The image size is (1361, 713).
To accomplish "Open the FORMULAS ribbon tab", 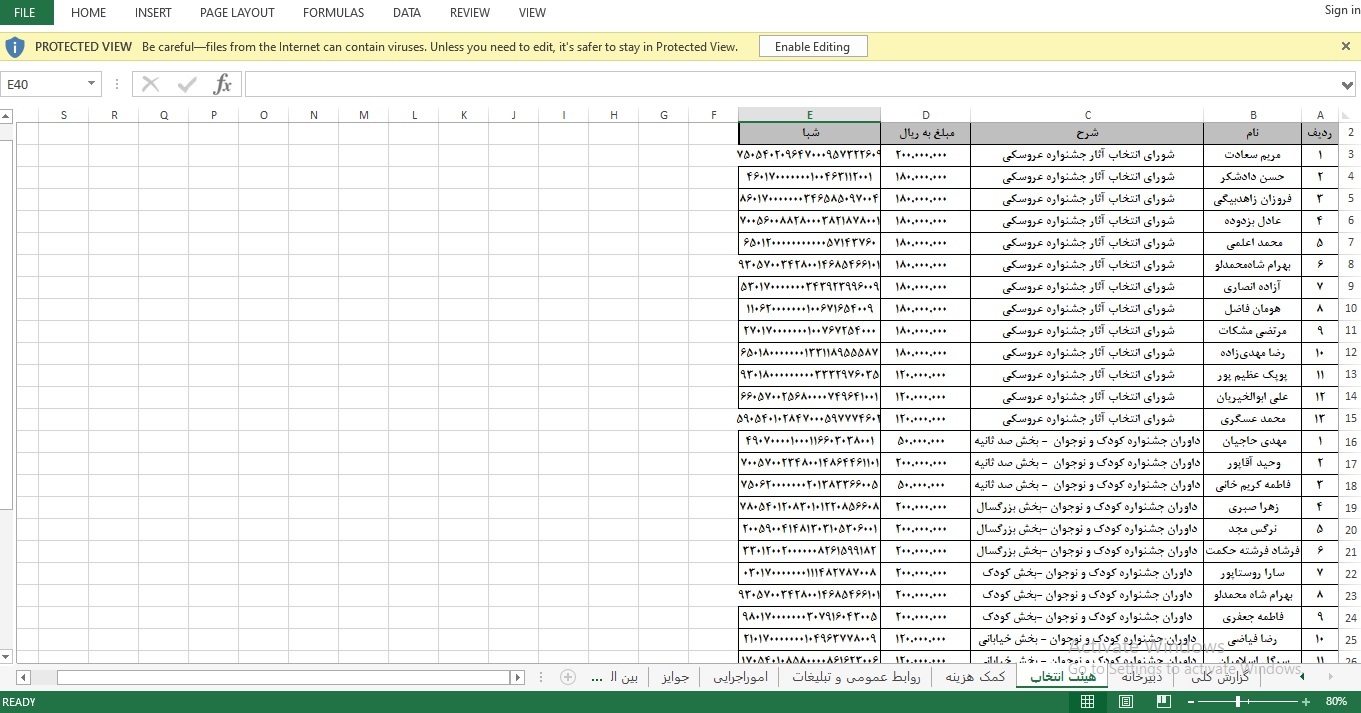I will tap(333, 13).
